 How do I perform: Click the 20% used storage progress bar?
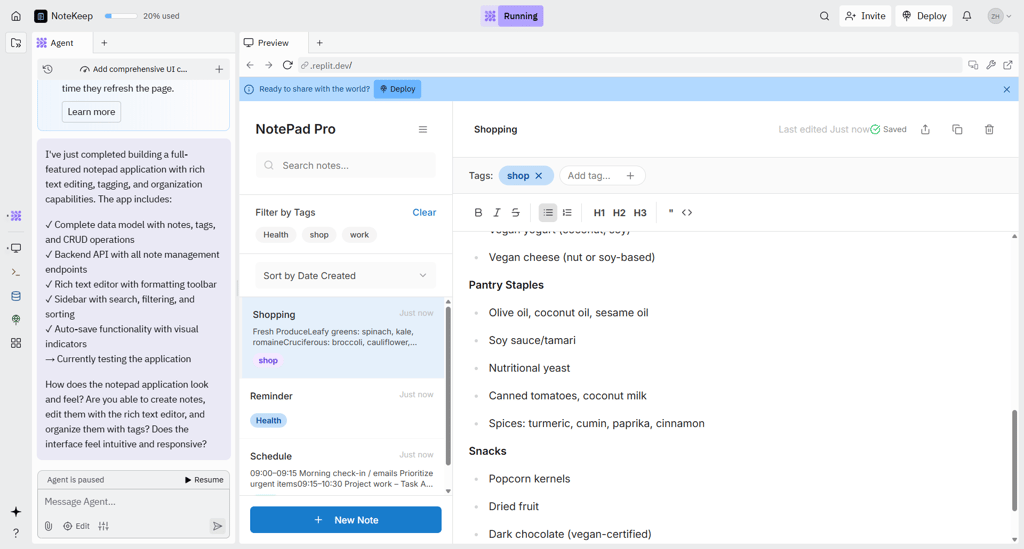tap(121, 16)
